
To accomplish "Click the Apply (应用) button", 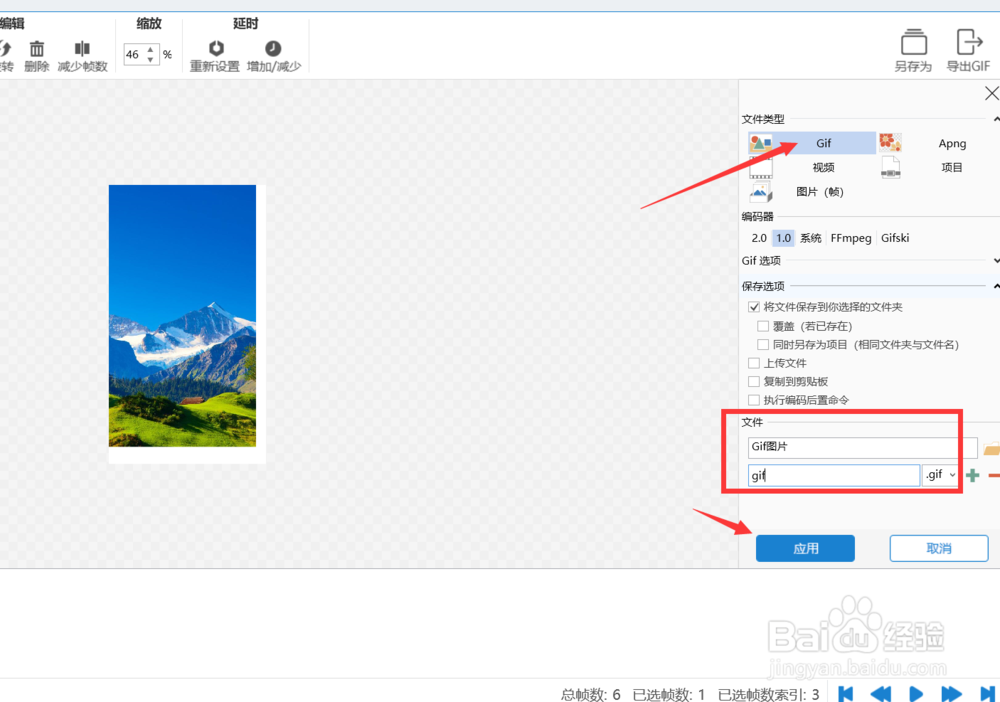I will pyautogui.click(x=805, y=548).
